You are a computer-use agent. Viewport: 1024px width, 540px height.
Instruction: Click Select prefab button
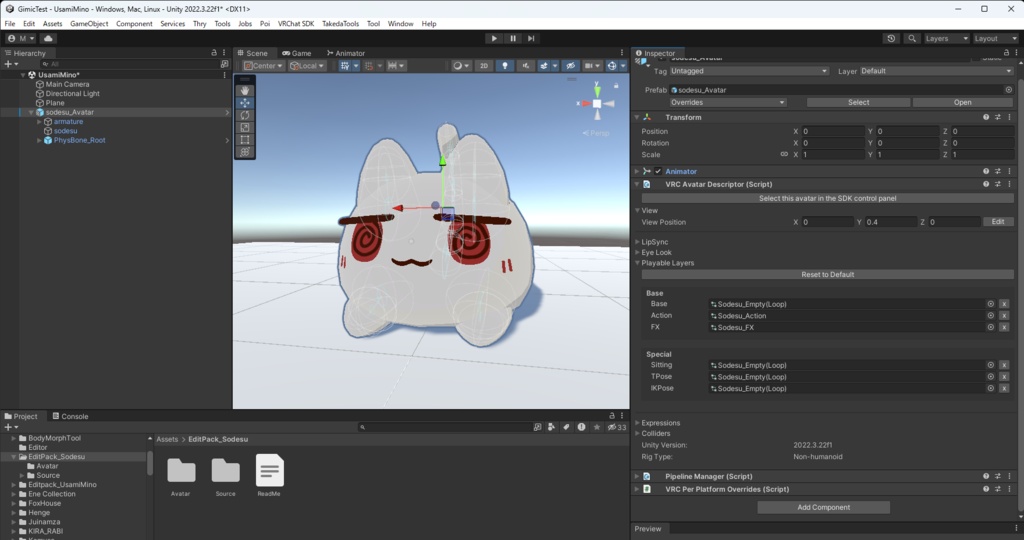pos(858,103)
